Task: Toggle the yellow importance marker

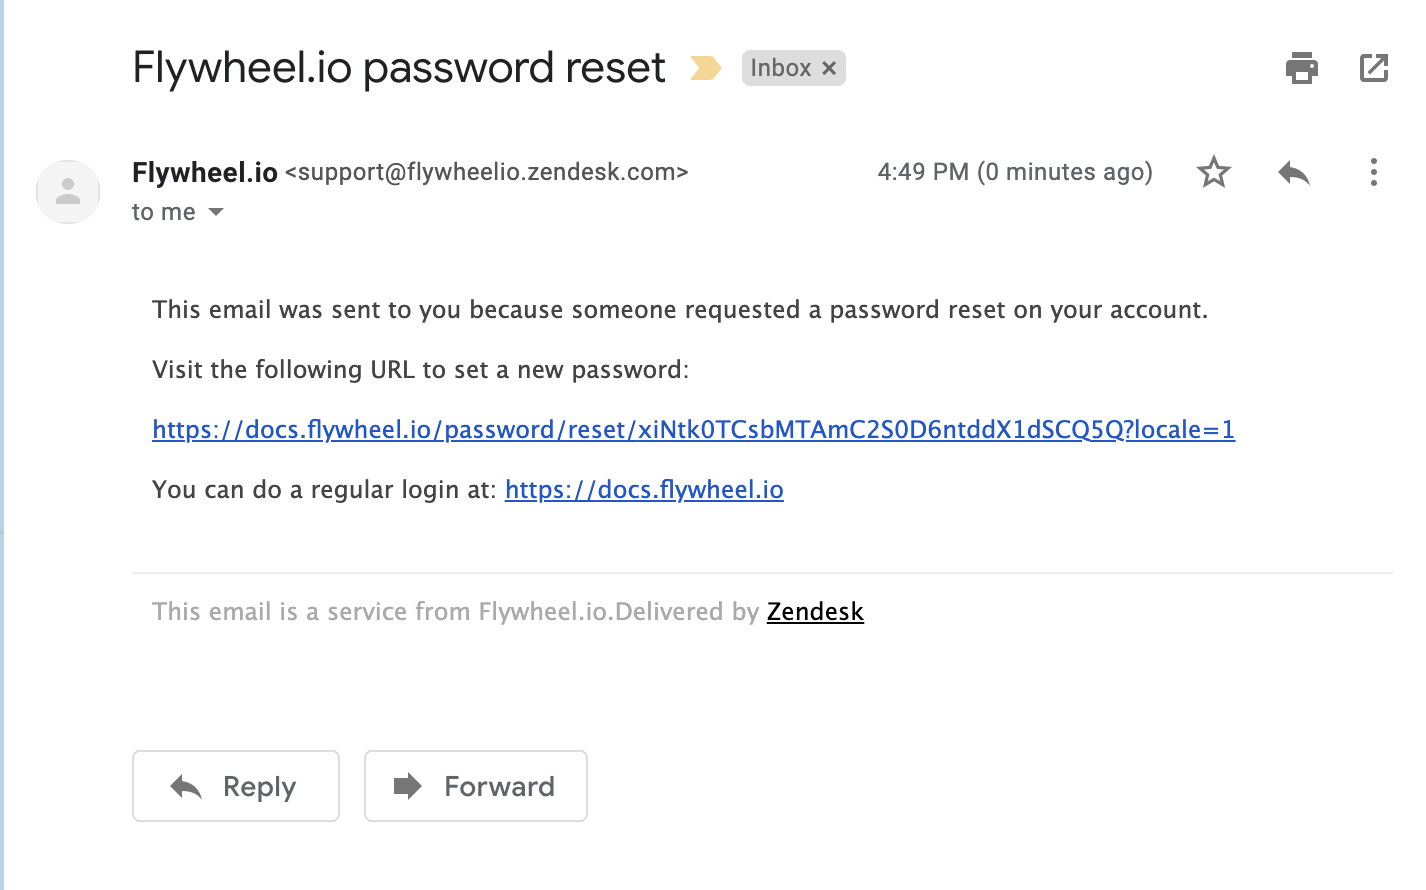Action: (706, 68)
